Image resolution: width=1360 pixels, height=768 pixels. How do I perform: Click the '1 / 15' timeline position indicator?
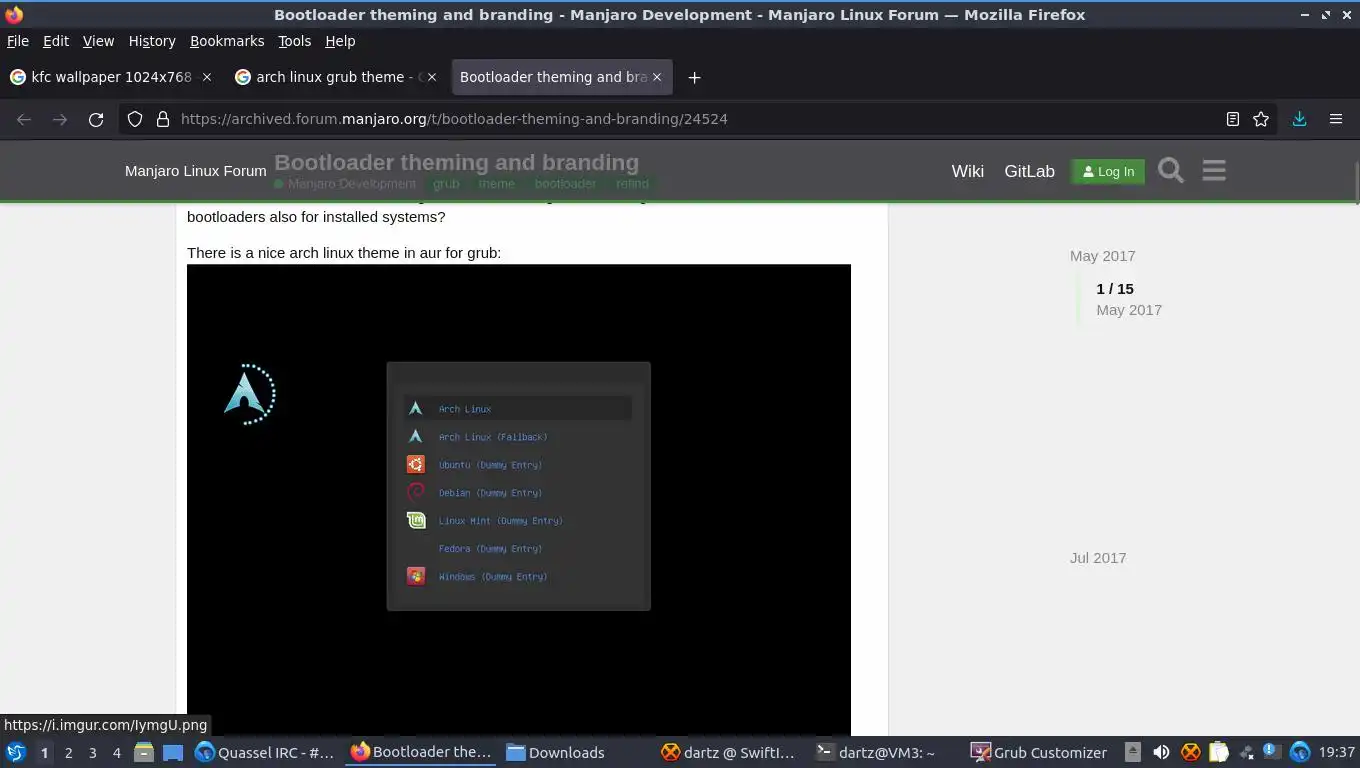tap(1115, 289)
